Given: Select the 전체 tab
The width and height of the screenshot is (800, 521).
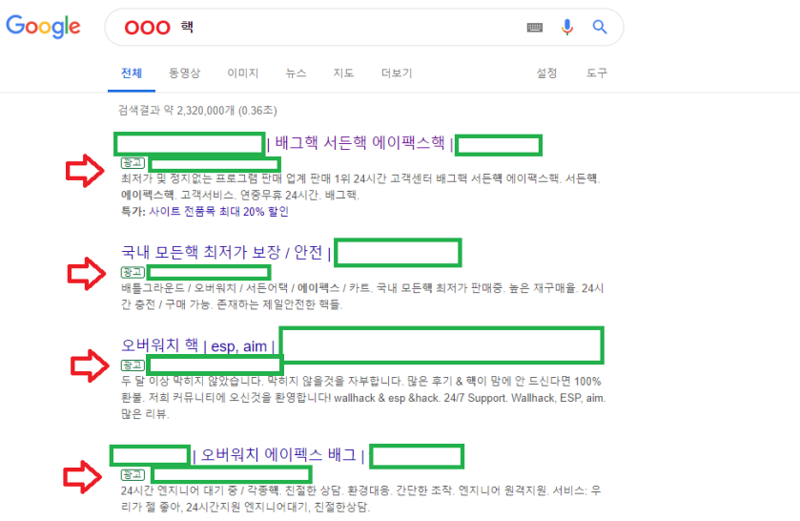Looking at the screenshot, I should (131, 73).
